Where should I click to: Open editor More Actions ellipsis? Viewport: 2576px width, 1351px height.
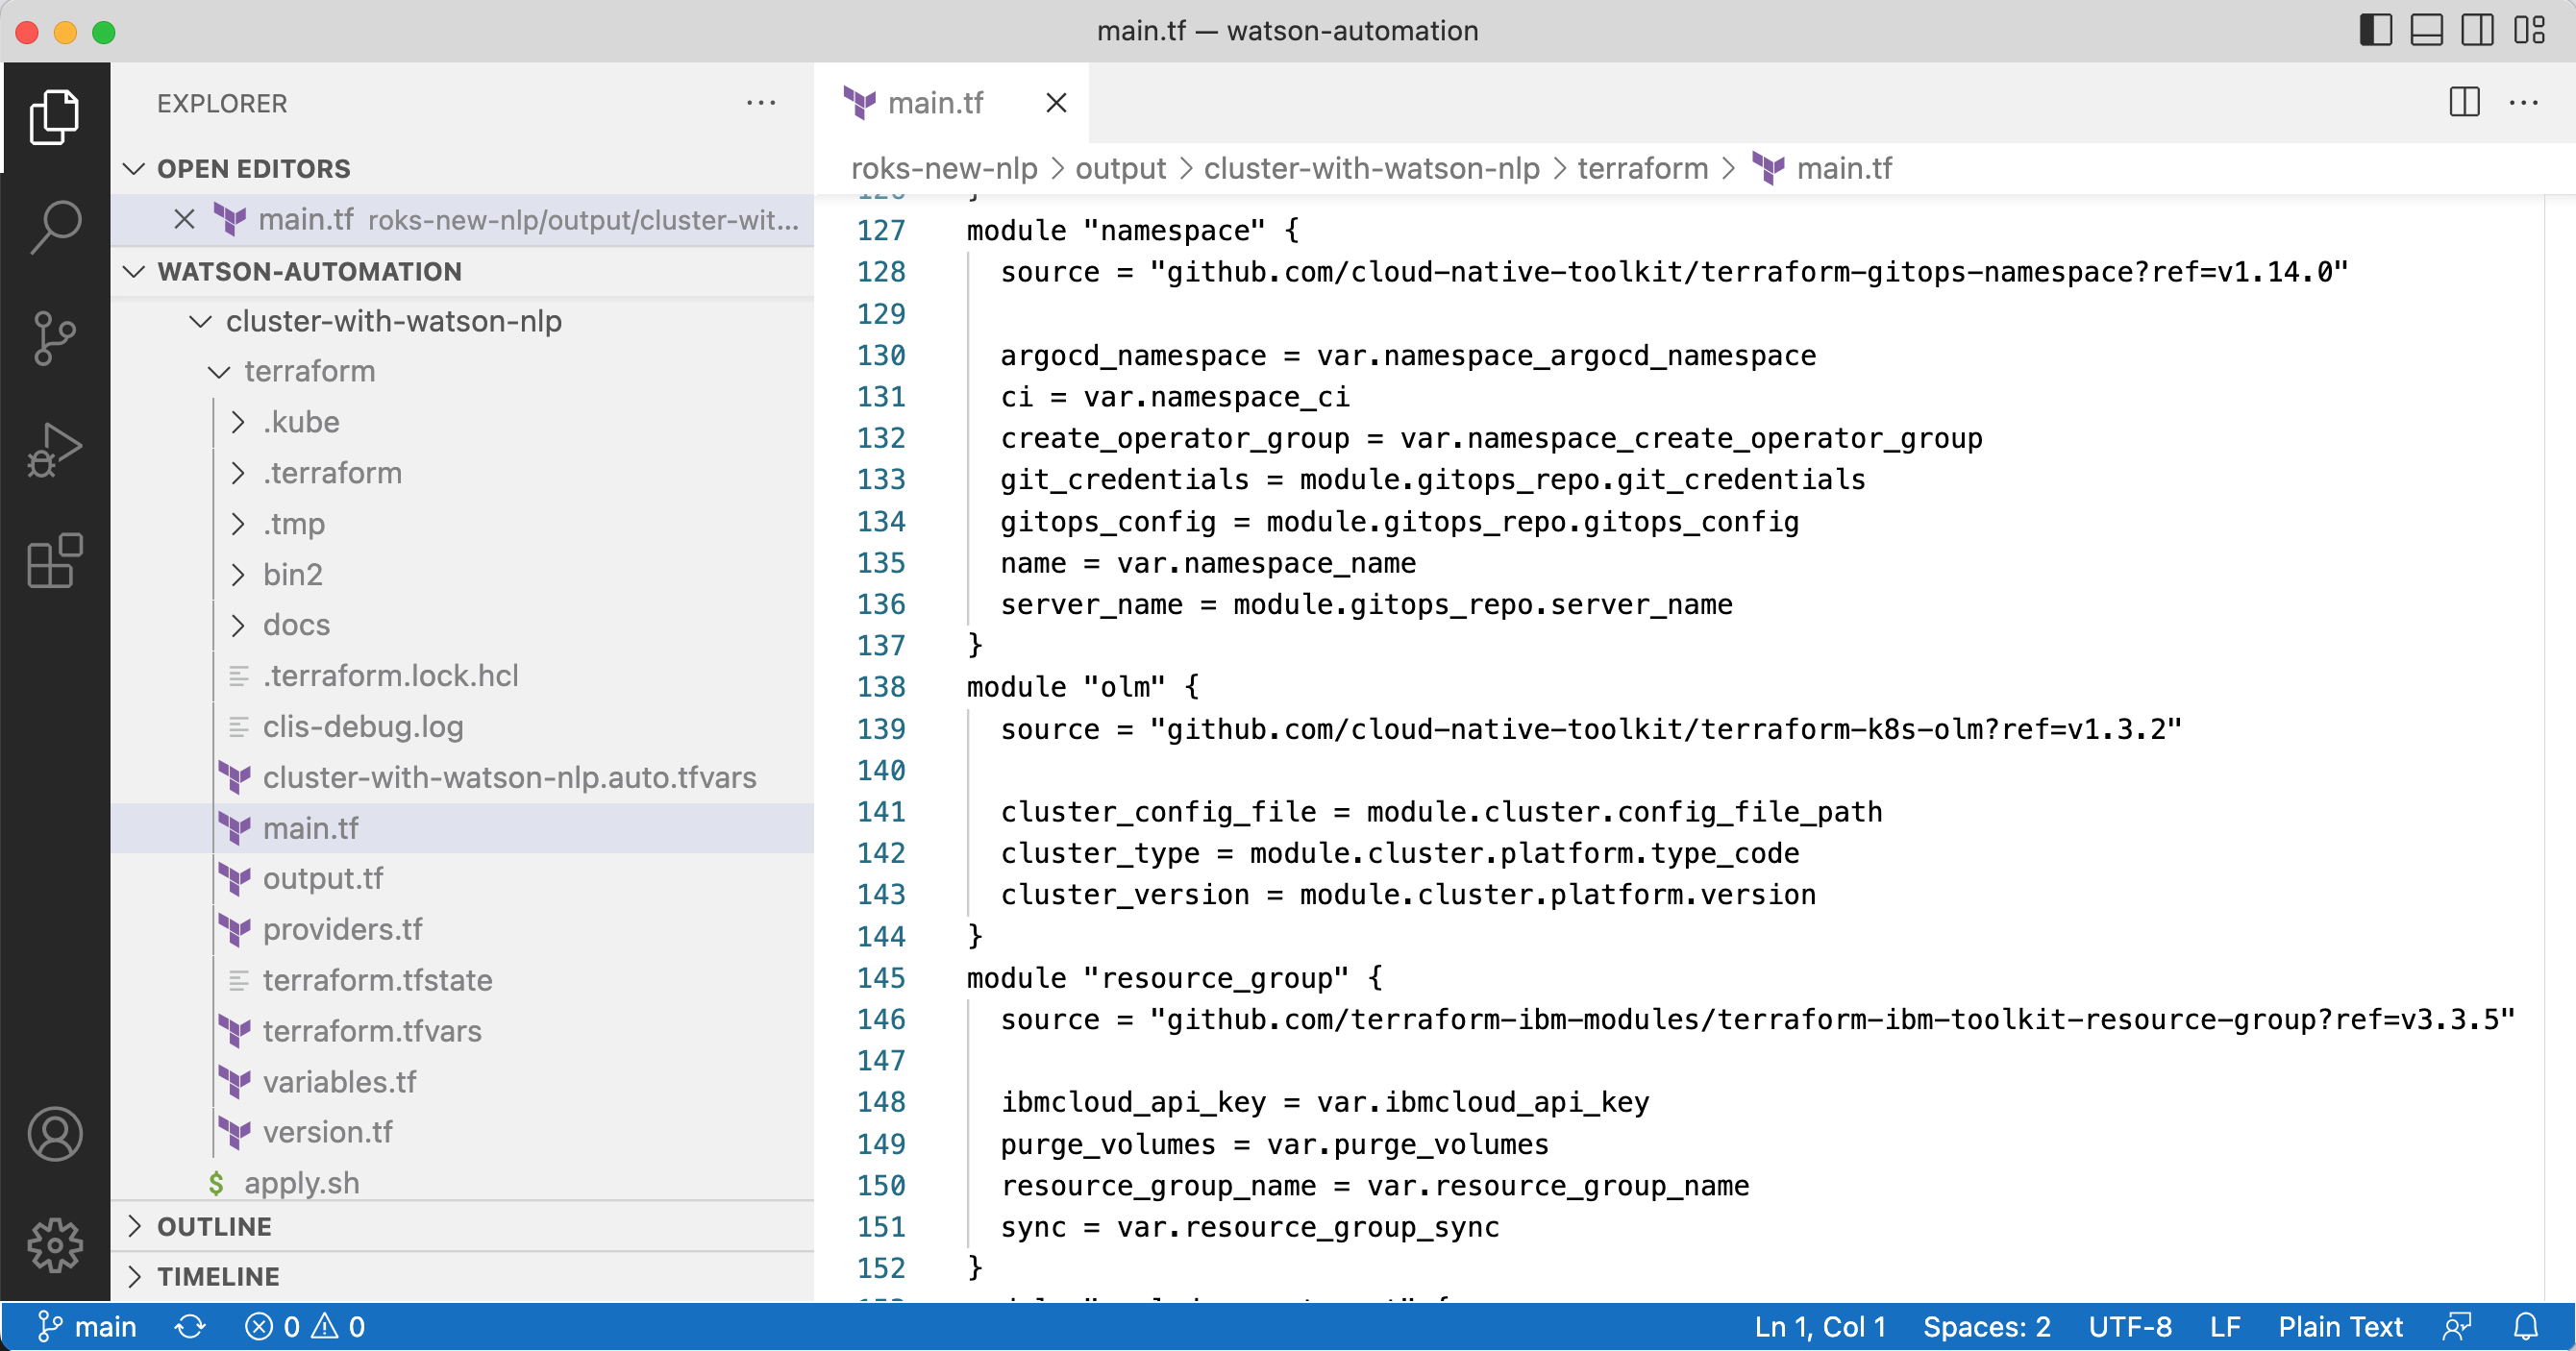click(2524, 102)
